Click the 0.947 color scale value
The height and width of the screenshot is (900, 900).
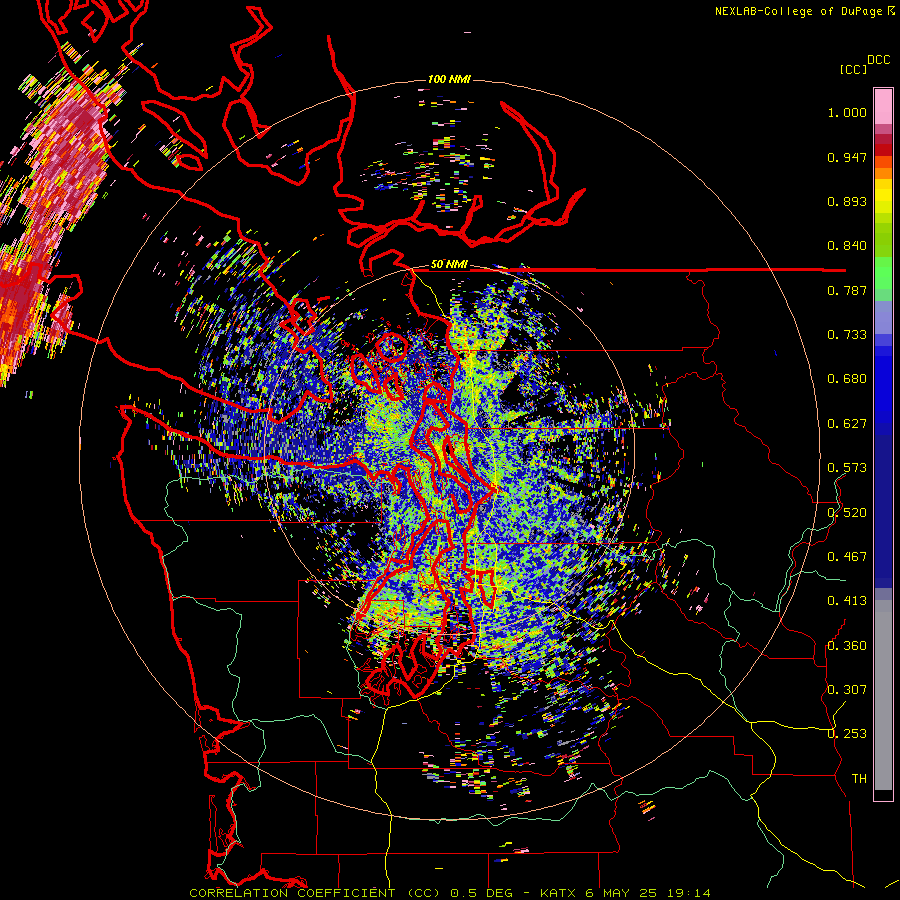pyautogui.click(x=847, y=157)
